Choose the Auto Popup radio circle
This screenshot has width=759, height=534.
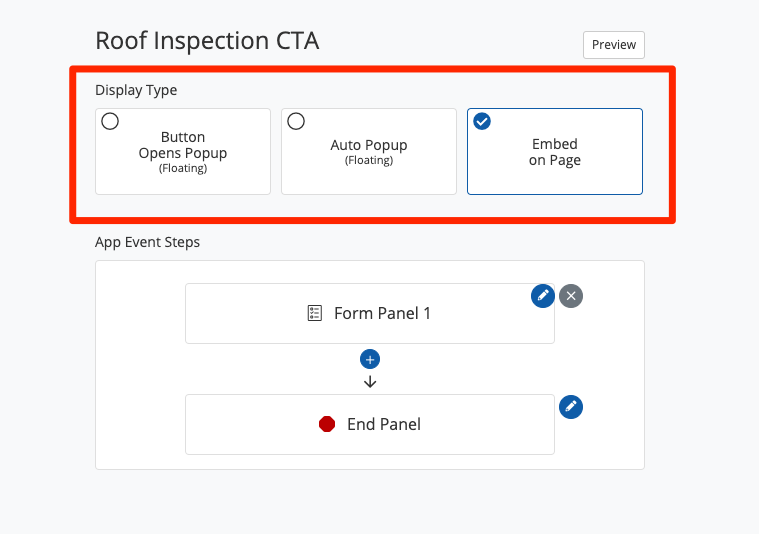296,121
